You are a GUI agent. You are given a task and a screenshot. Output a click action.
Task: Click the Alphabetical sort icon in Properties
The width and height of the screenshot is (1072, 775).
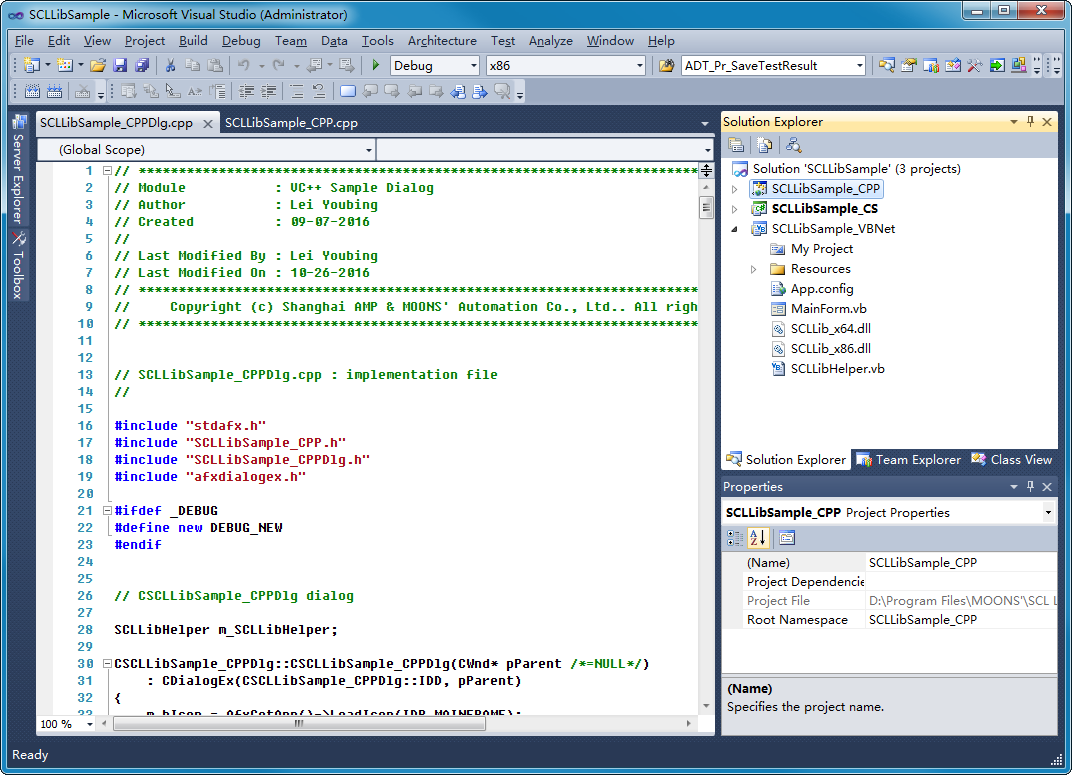pyautogui.click(x=758, y=539)
